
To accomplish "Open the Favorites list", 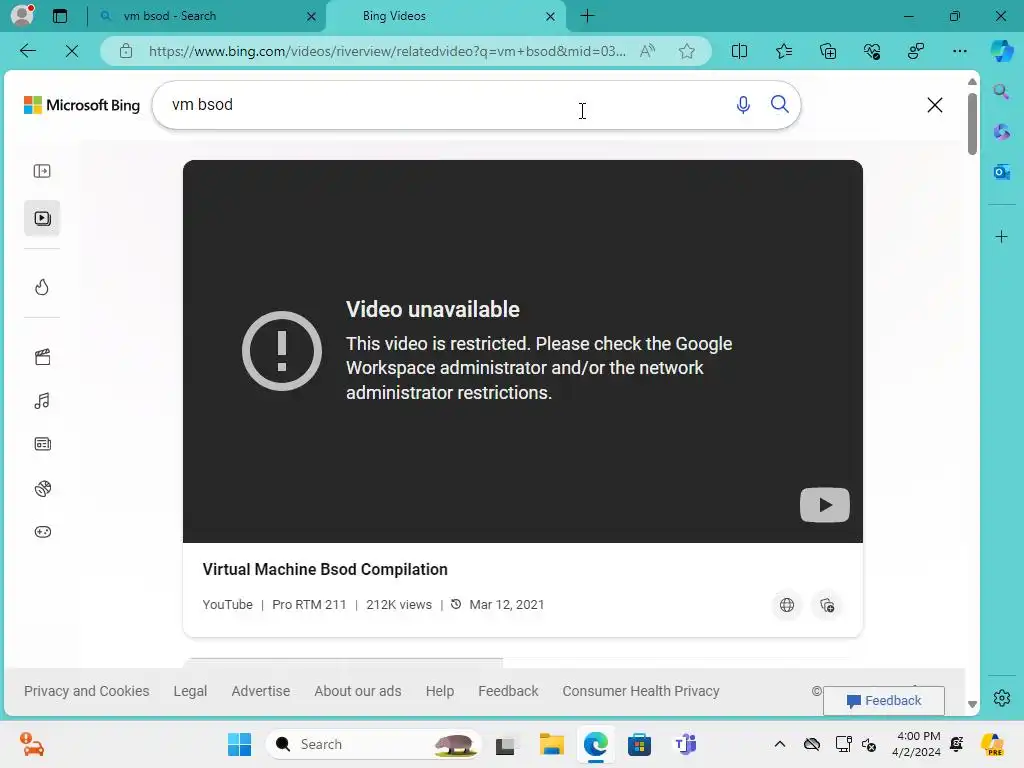I will (784, 51).
